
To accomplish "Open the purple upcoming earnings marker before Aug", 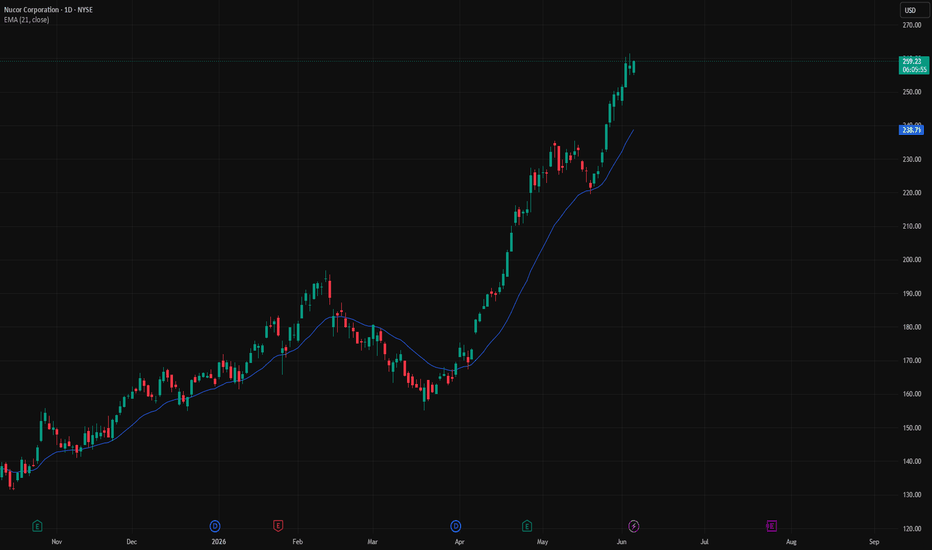I will (x=771, y=526).
